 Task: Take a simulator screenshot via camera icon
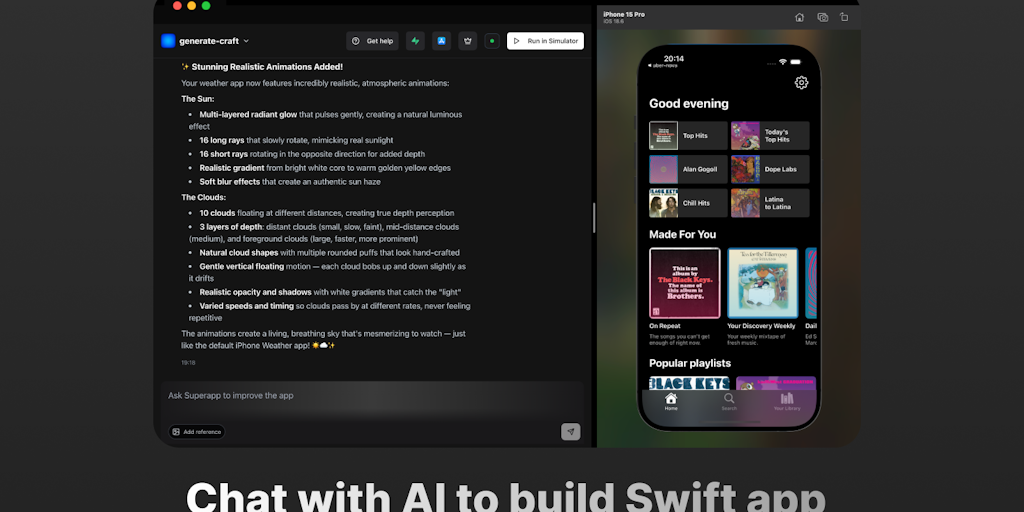[x=823, y=17]
